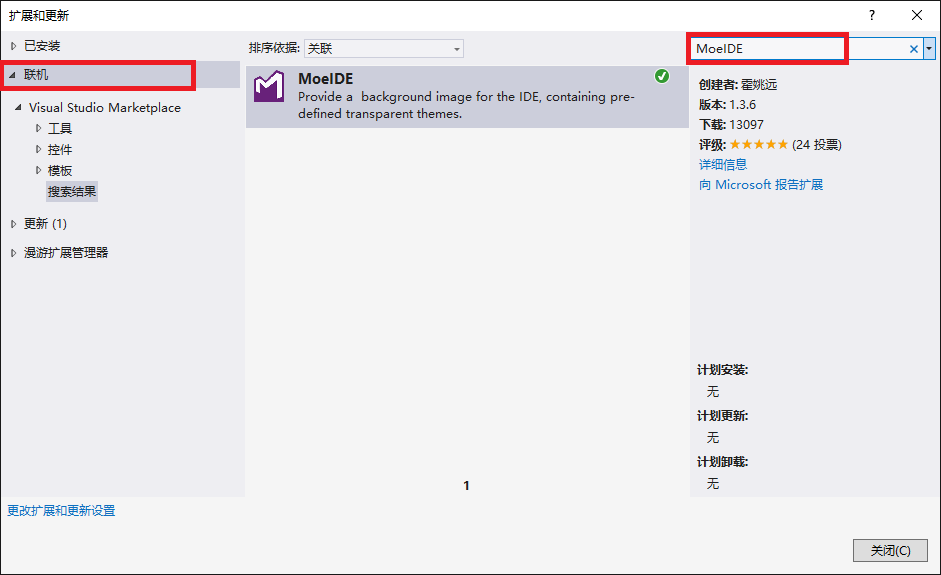Click the 版本: 1.3.6 text
941x575 pixels.
point(727,104)
